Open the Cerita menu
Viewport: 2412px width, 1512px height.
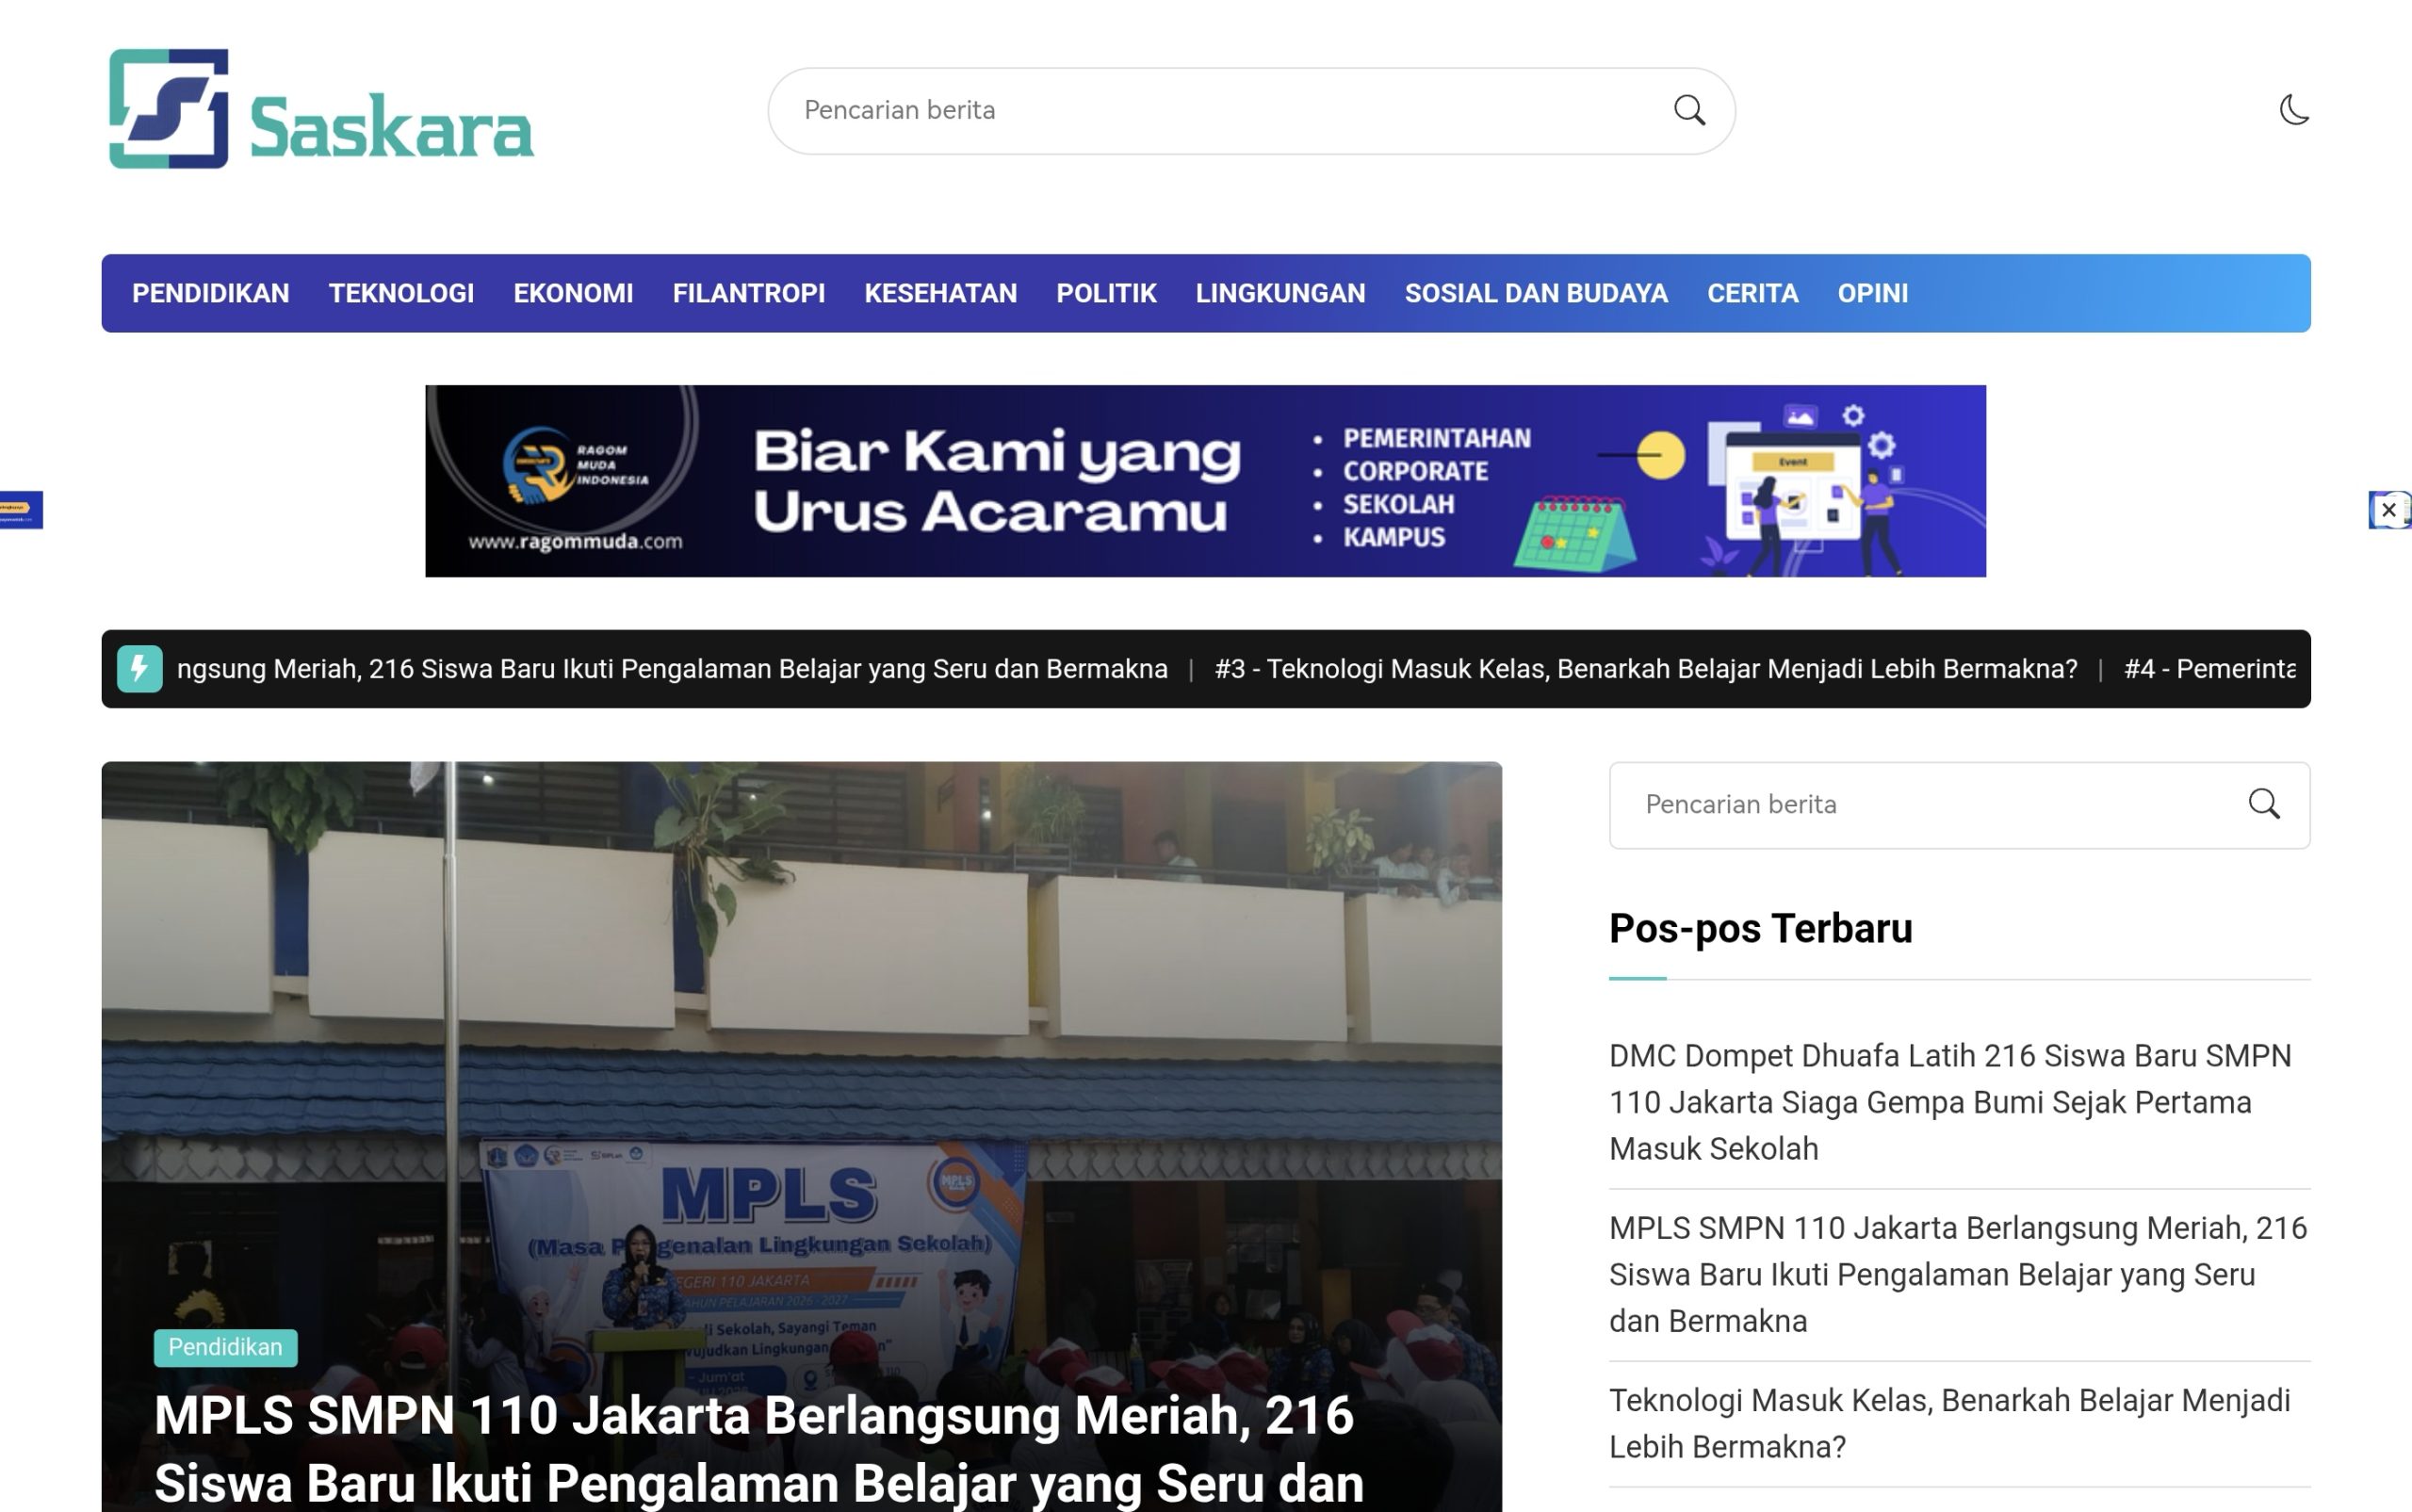point(1752,293)
